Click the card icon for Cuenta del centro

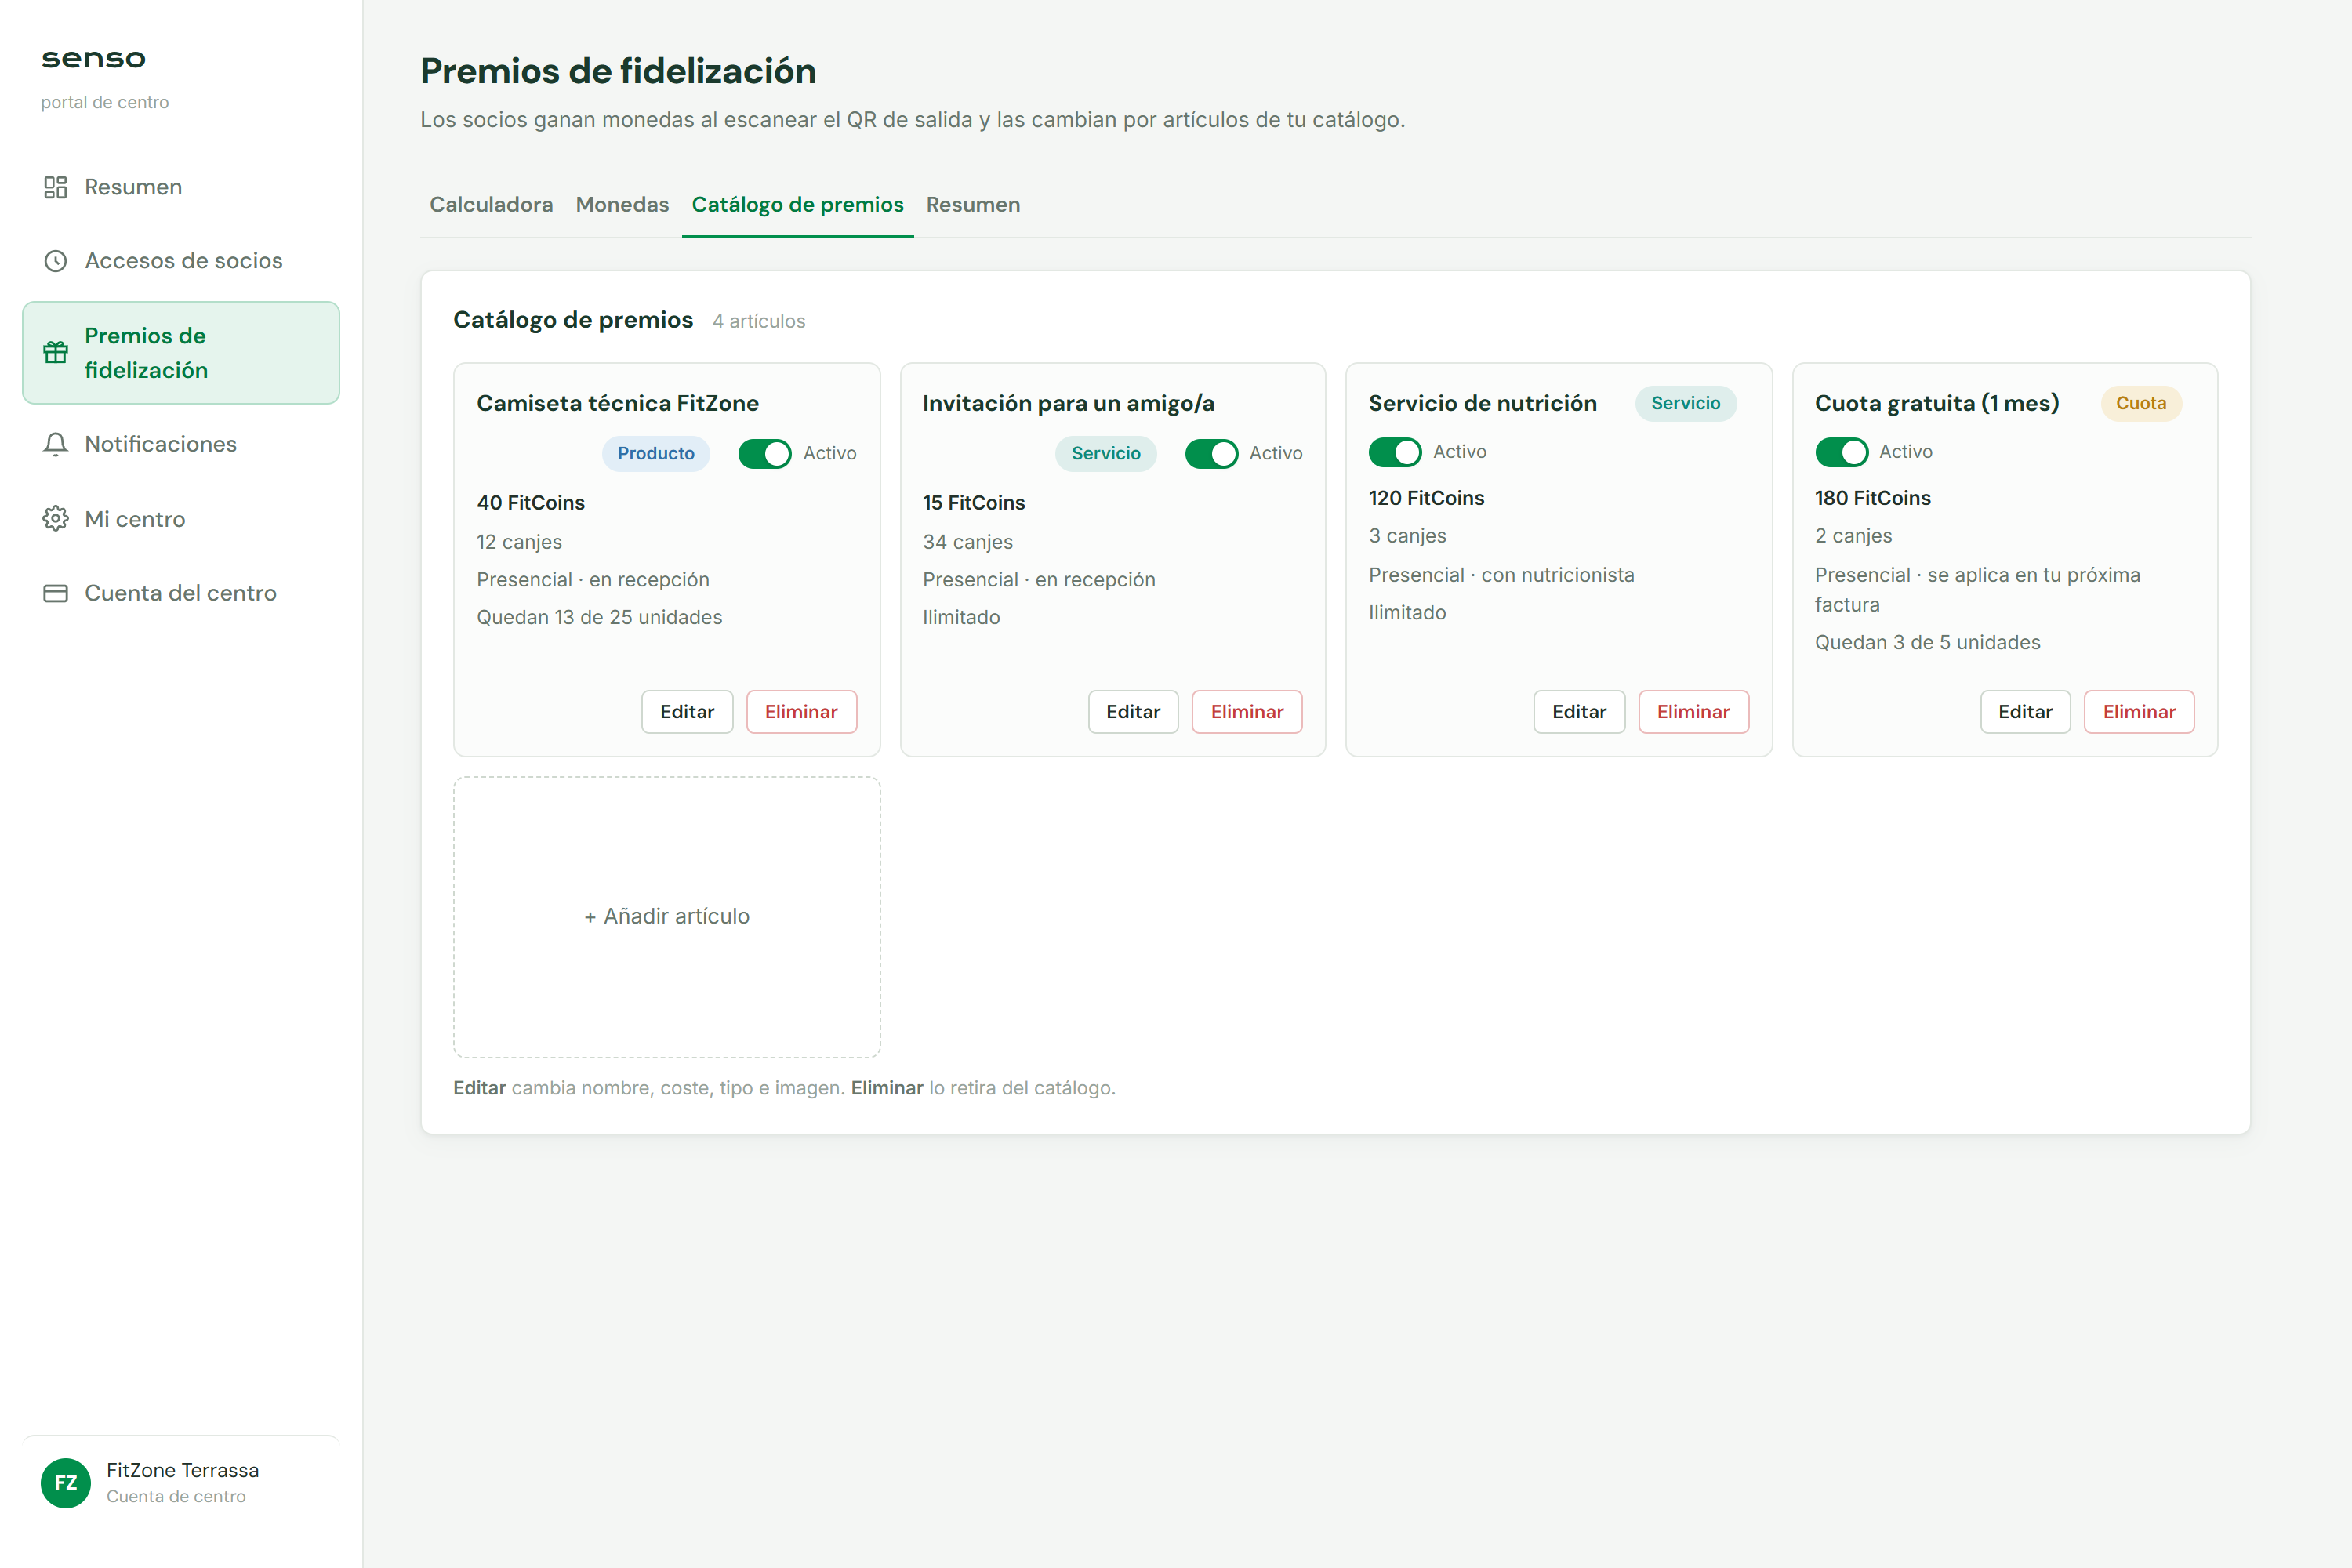point(56,593)
